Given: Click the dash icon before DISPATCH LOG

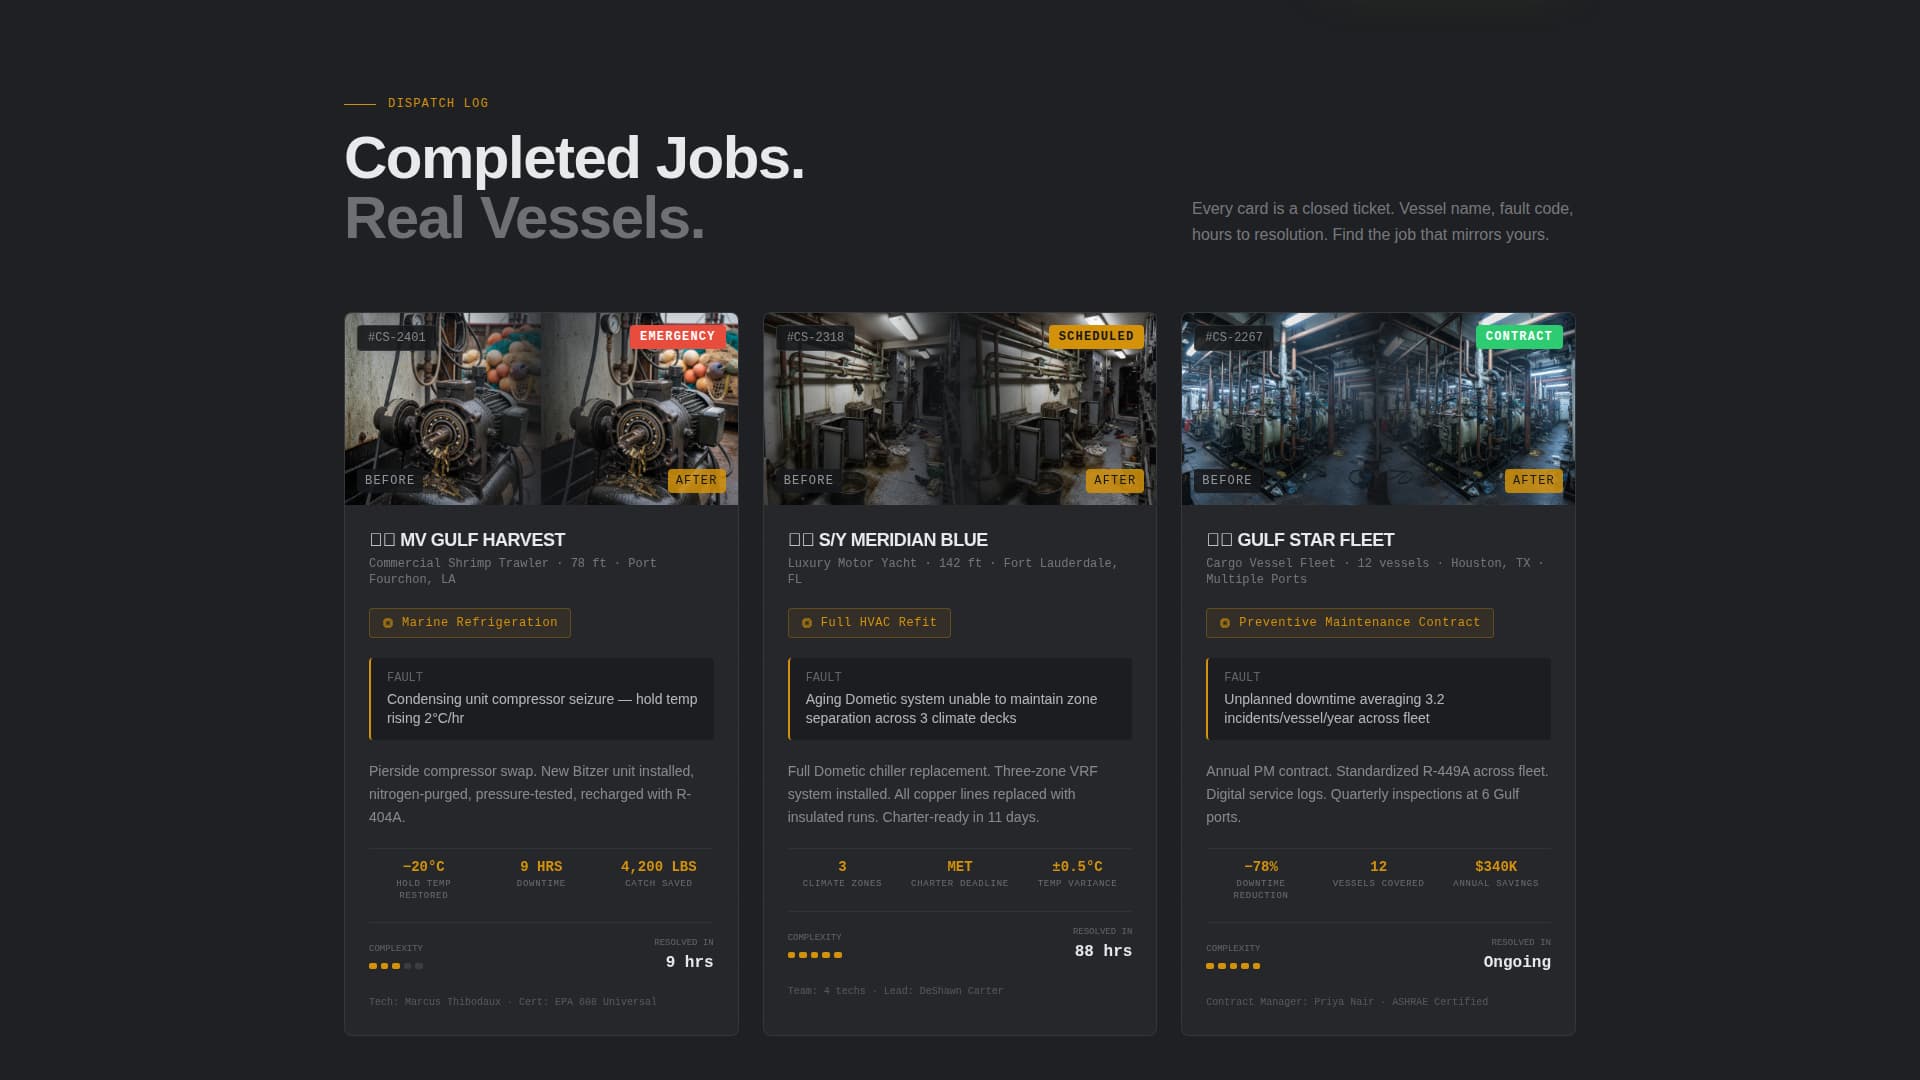Looking at the screenshot, I should point(360,102).
